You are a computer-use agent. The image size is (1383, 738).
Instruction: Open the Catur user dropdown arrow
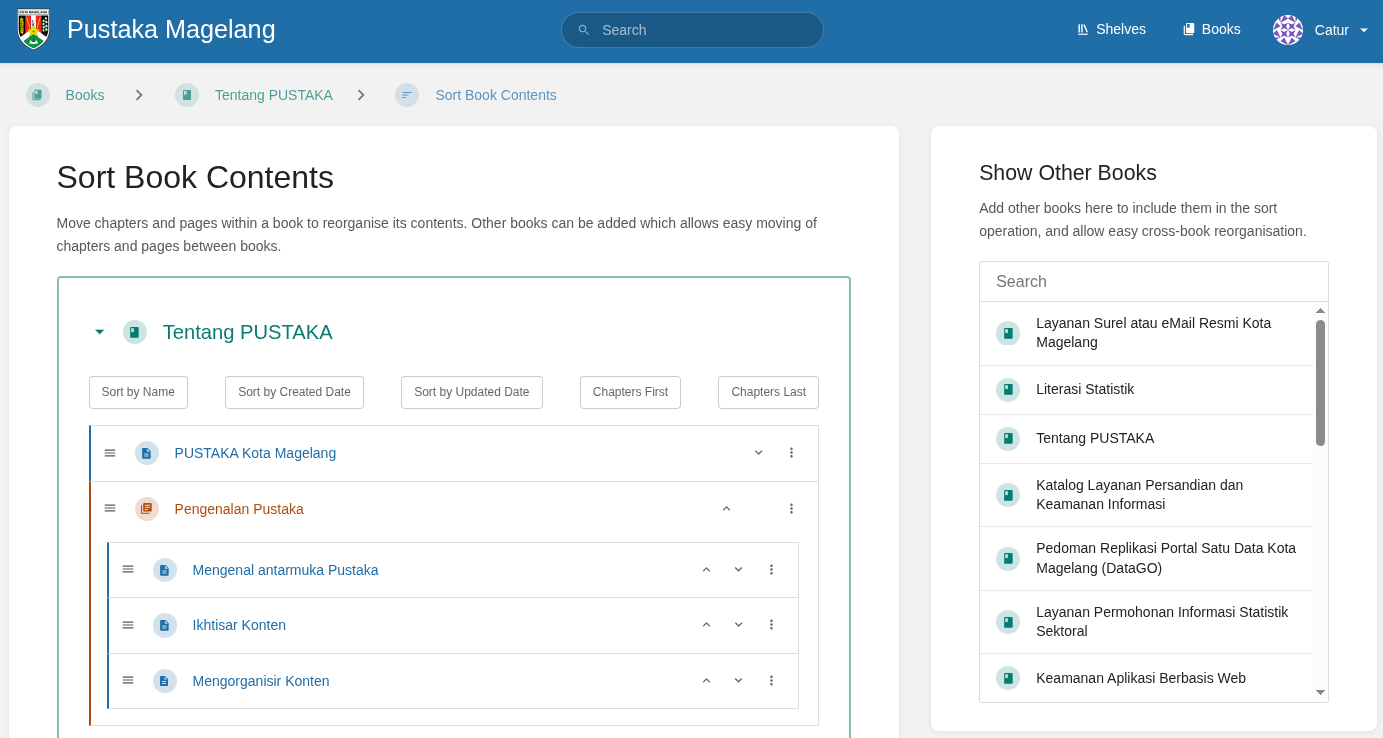[1364, 30]
